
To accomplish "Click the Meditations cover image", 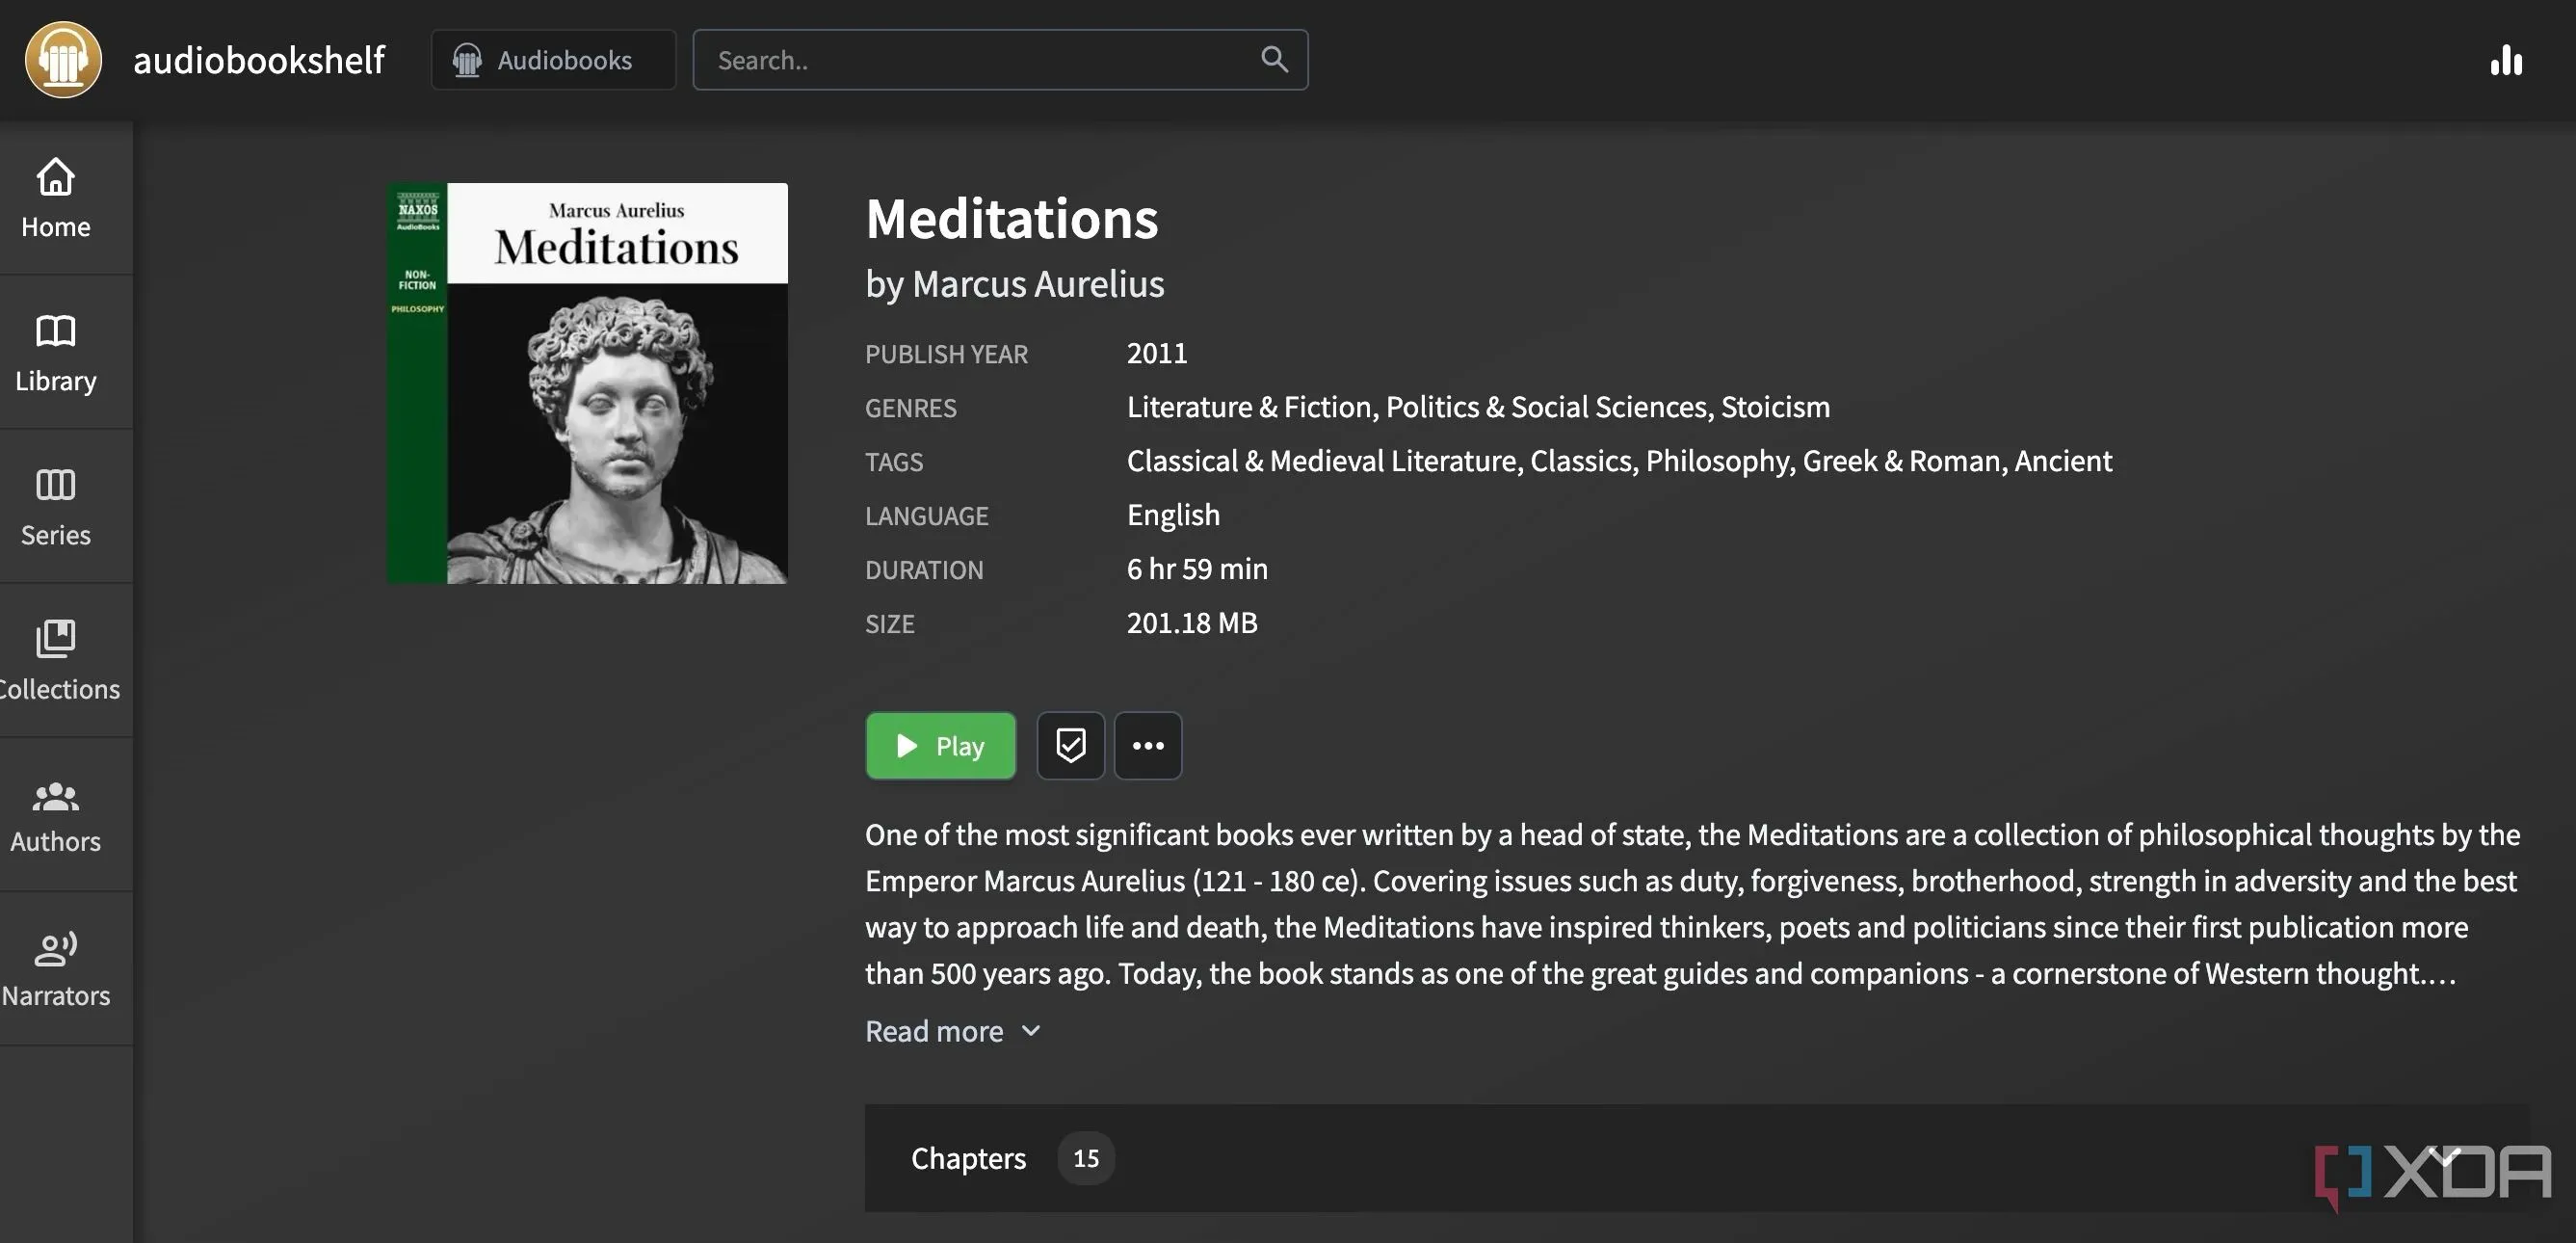I will pyautogui.click(x=587, y=383).
